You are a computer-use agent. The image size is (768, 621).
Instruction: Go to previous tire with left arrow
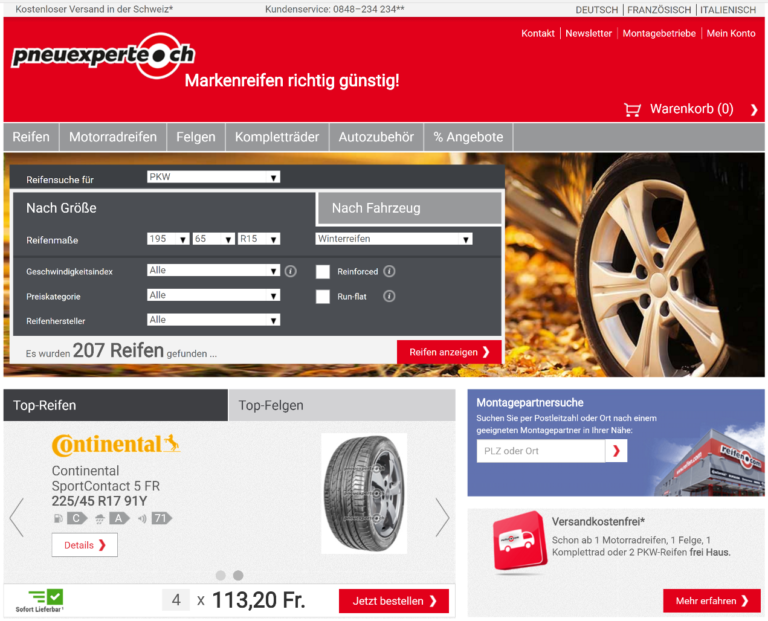coord(16,516)
